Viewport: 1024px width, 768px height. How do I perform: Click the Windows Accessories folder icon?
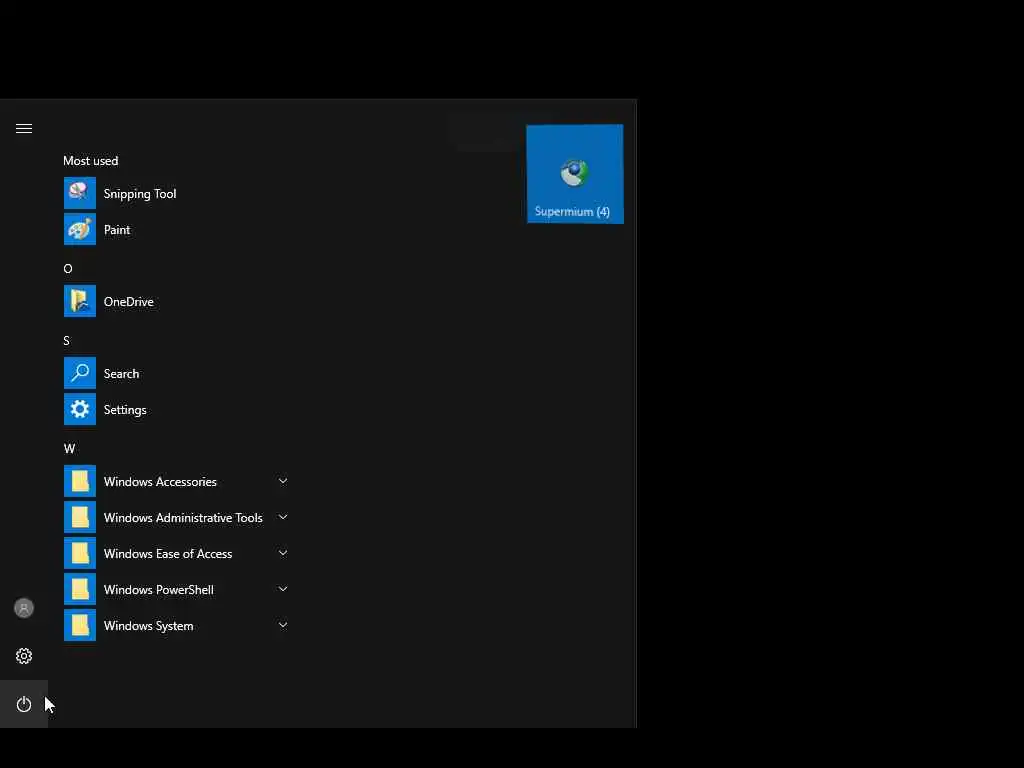pyautogui.click(x=80, y=481)
